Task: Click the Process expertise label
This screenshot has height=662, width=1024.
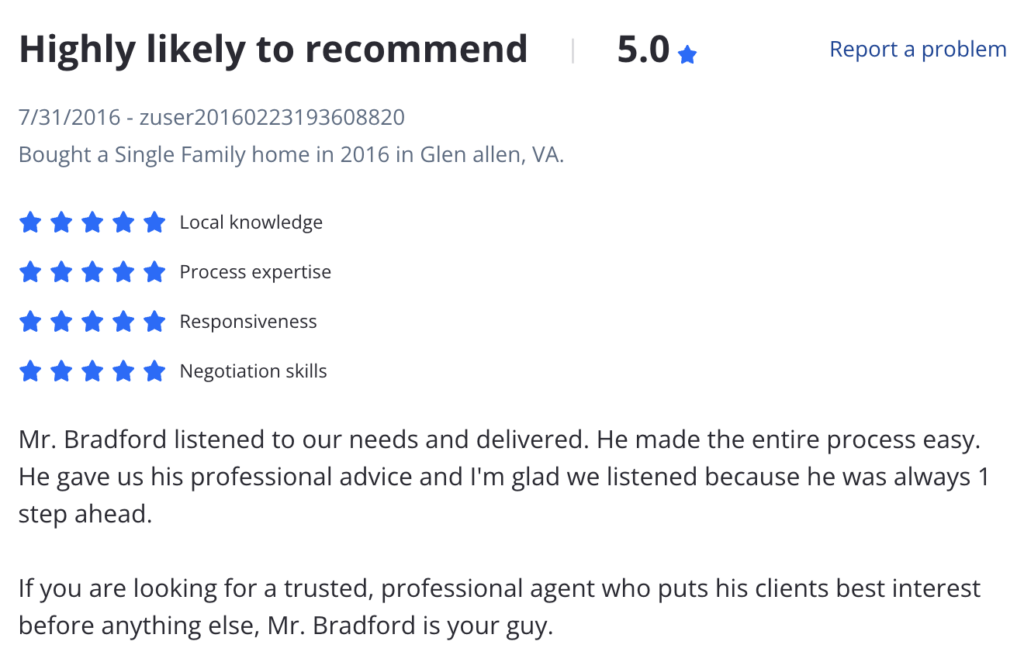Action: (255, 272)
